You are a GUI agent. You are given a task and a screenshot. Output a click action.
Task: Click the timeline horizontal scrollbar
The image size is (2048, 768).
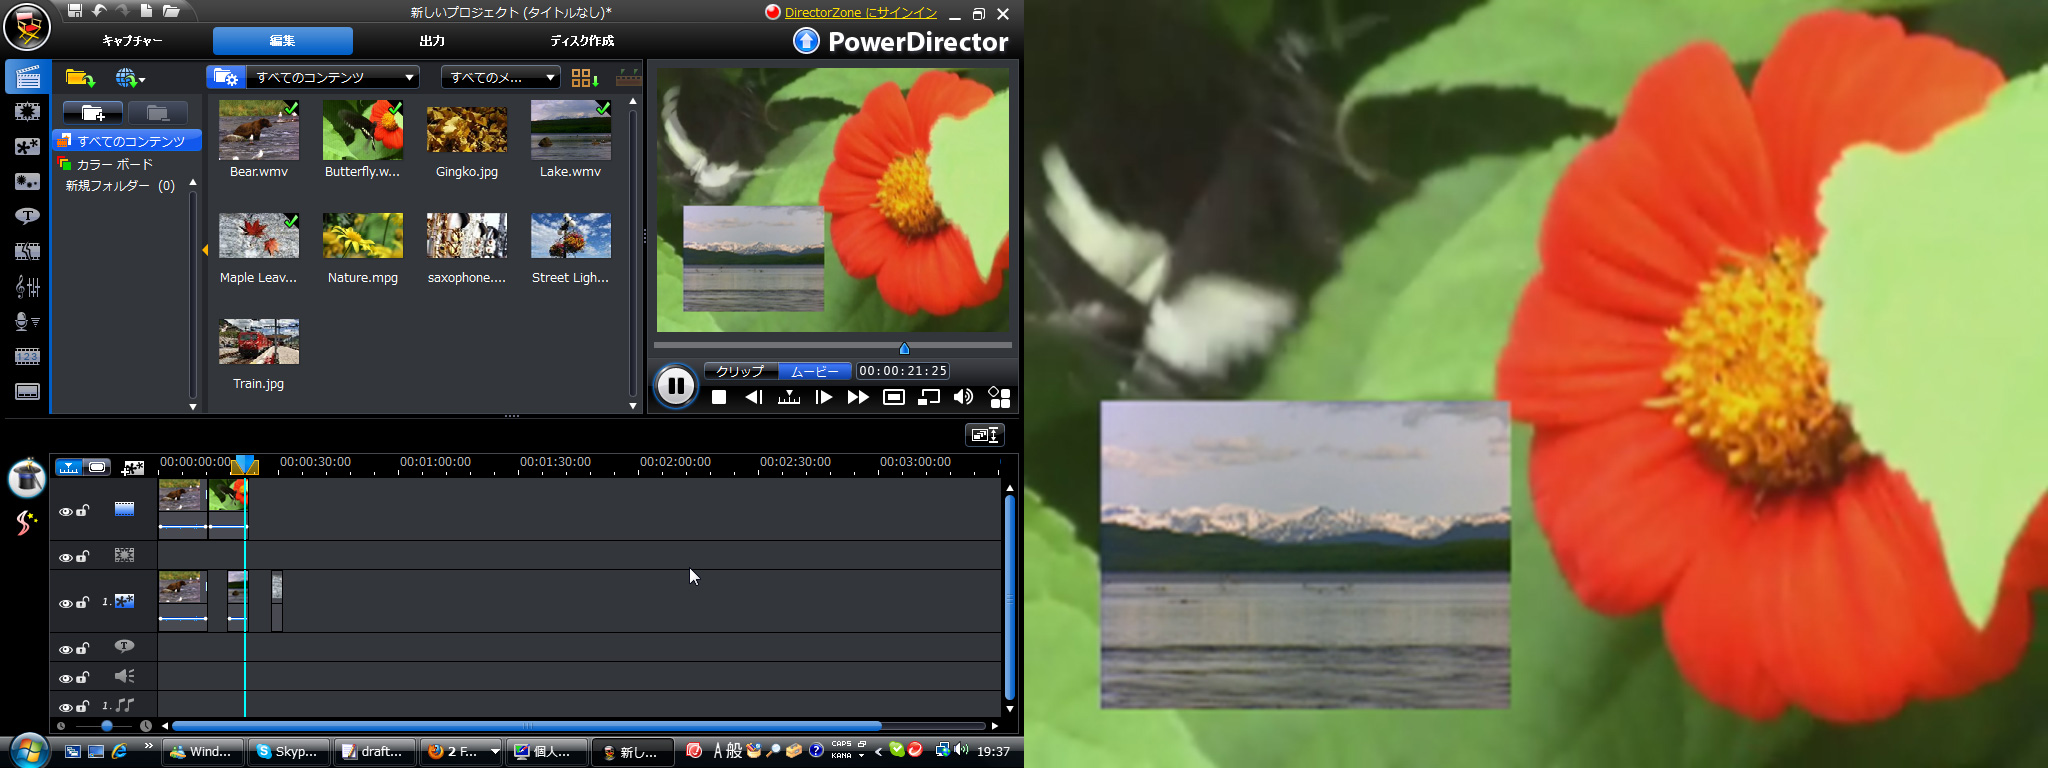click(527, 726)
